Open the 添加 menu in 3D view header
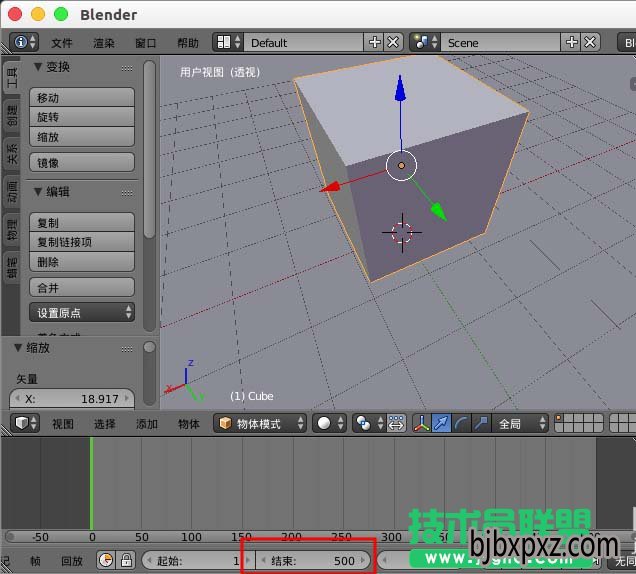The height and width of the screenshot is (574, 636). [147, 424]
